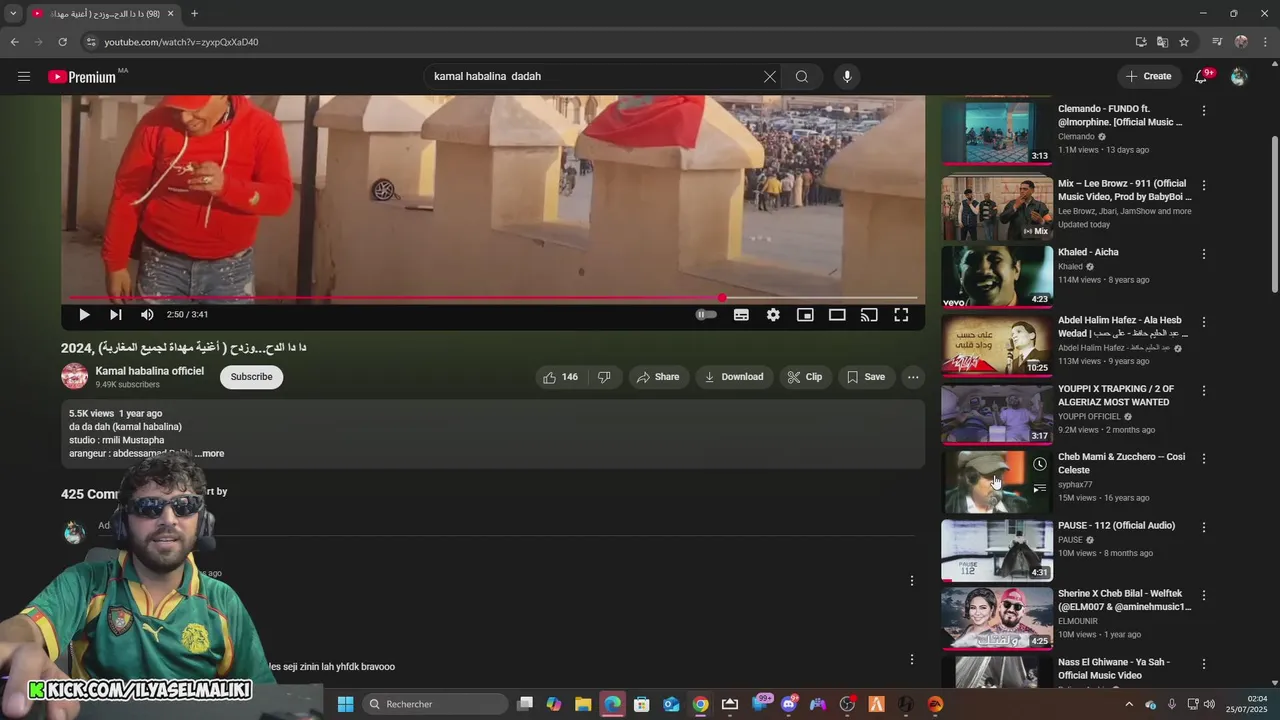Open options for YOUPPI X TRAPKING video
The image size is (1280, 720).
tap(1204, 390)
